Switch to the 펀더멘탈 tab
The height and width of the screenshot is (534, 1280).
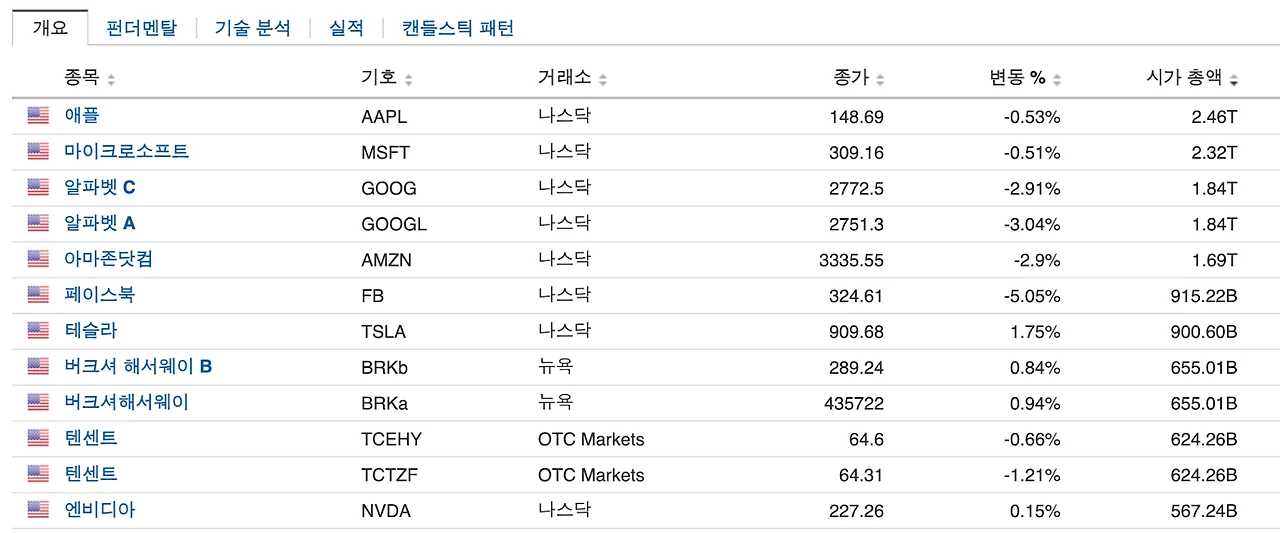(x=141, y=28)
